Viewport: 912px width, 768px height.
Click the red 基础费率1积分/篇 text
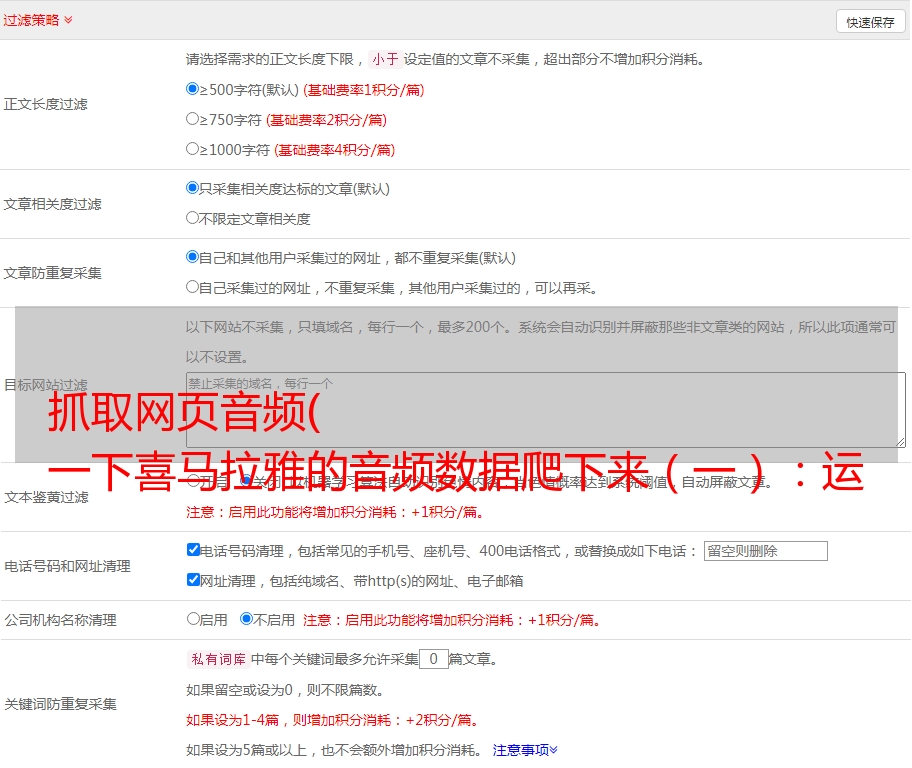point(364,90)
